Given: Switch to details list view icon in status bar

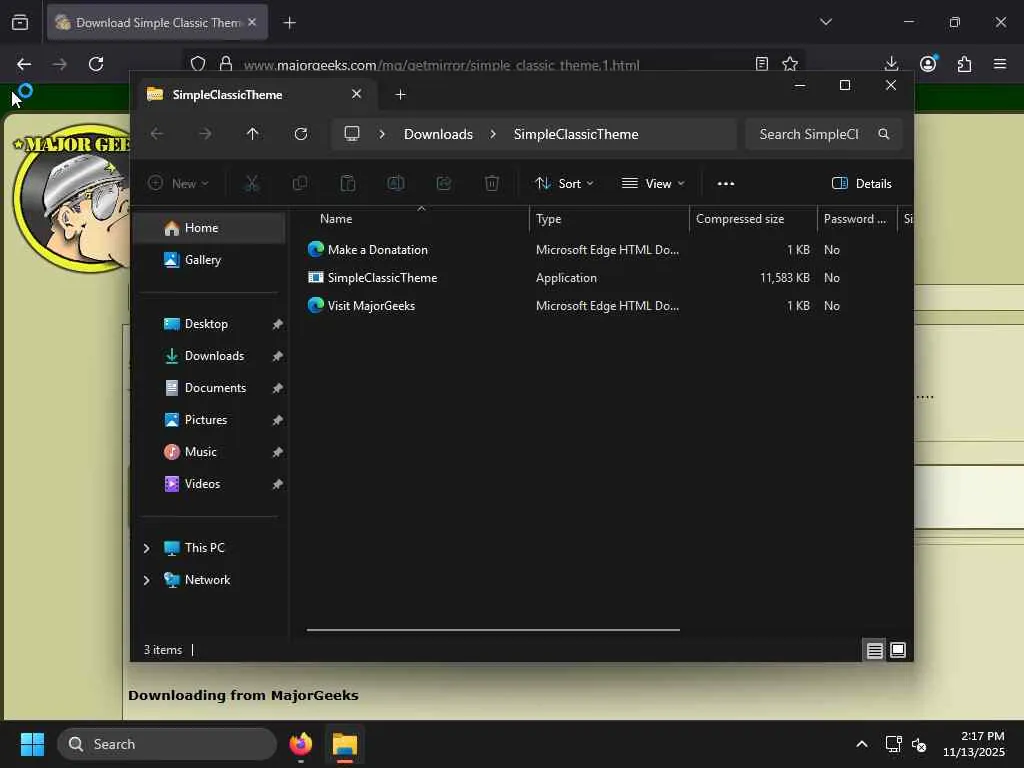Looking at the screenshot, I should (874, 650).
